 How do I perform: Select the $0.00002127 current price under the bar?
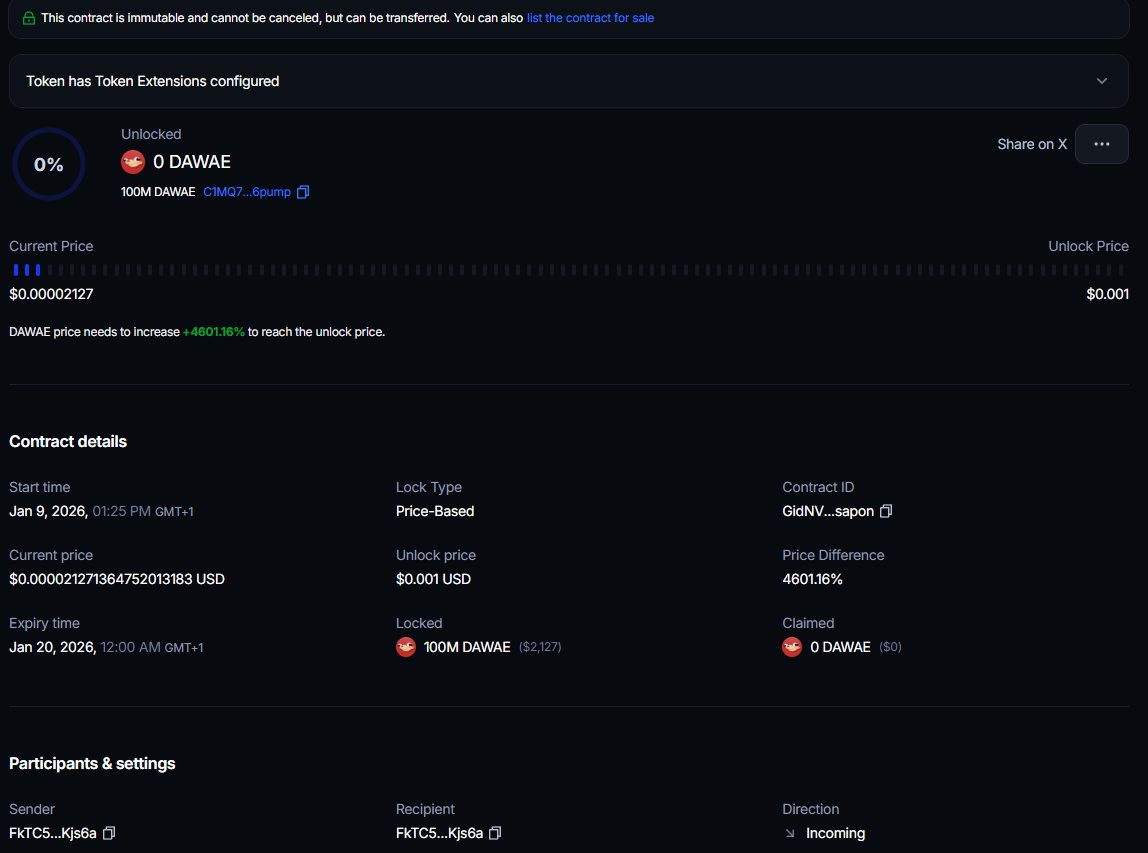51,294
